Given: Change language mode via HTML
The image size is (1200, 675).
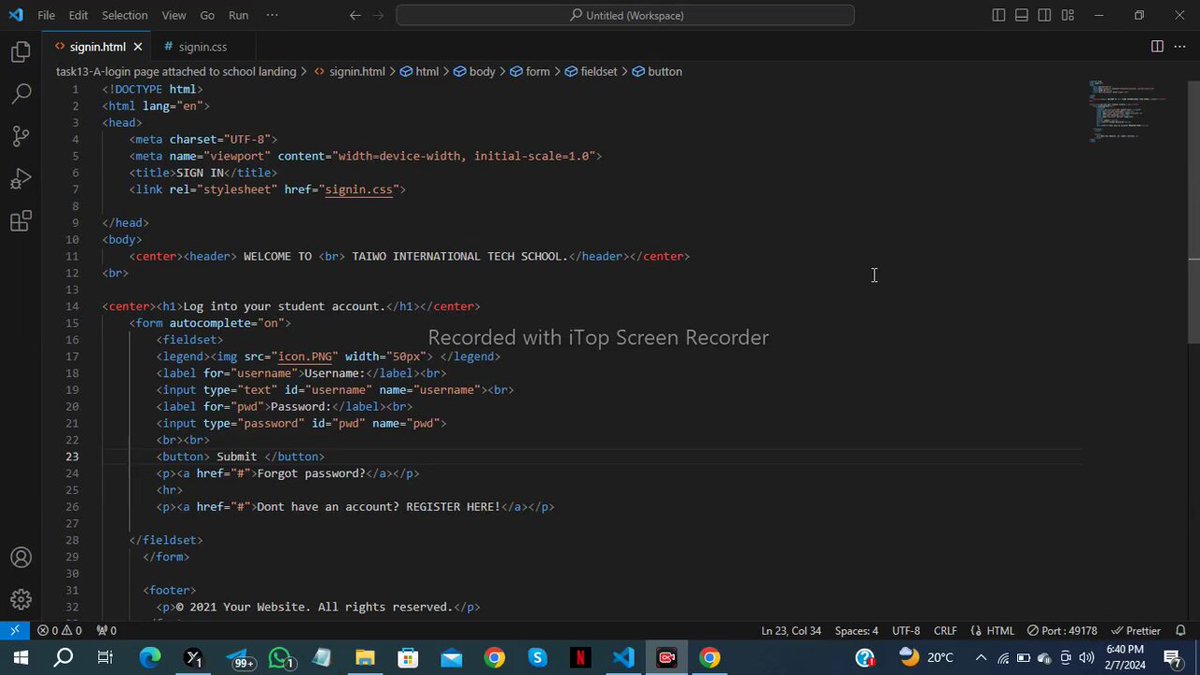Looking at the screenshot, I should [993, 631].
